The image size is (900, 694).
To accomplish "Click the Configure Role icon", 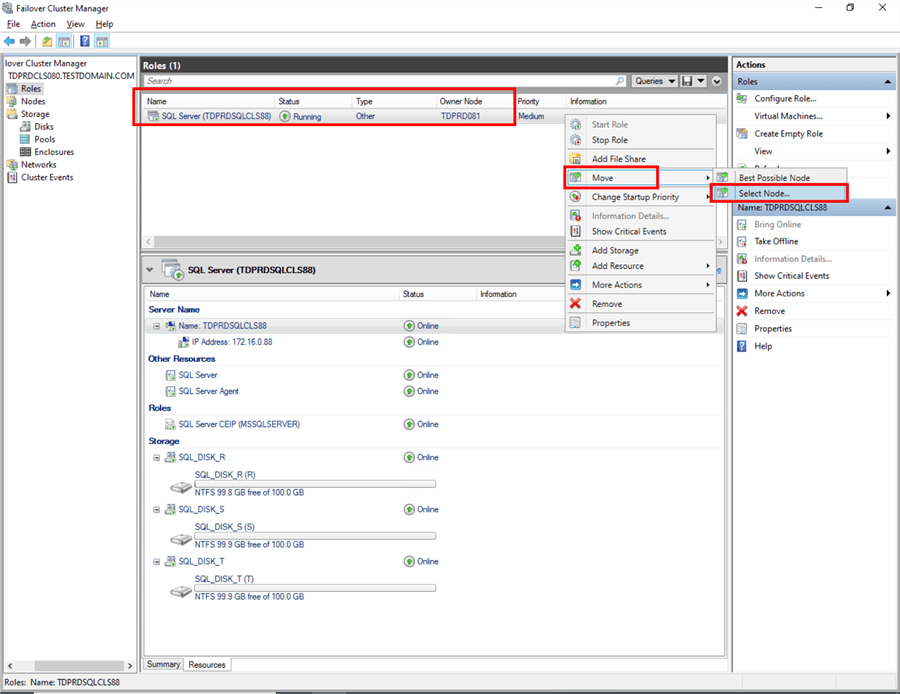I will click(742, 99).
